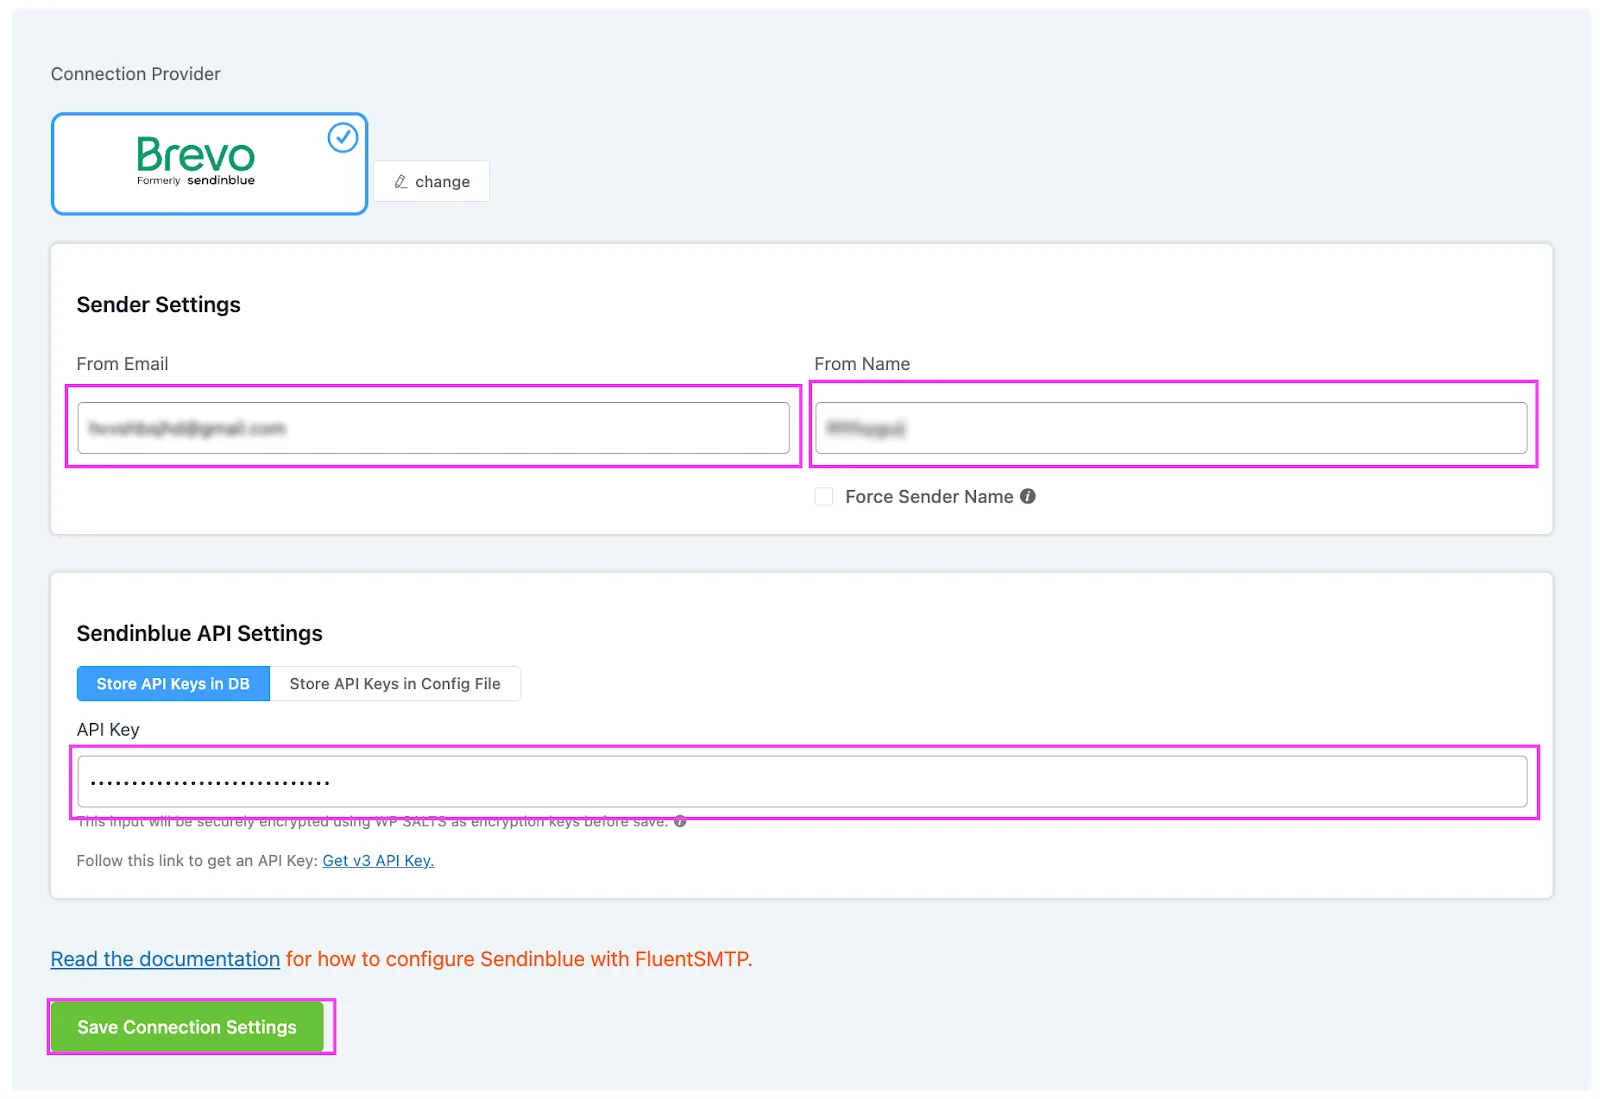Screen dimensions: 1600x1099
Task: Click the Connection Provider label
Action: tap(135, 74)
